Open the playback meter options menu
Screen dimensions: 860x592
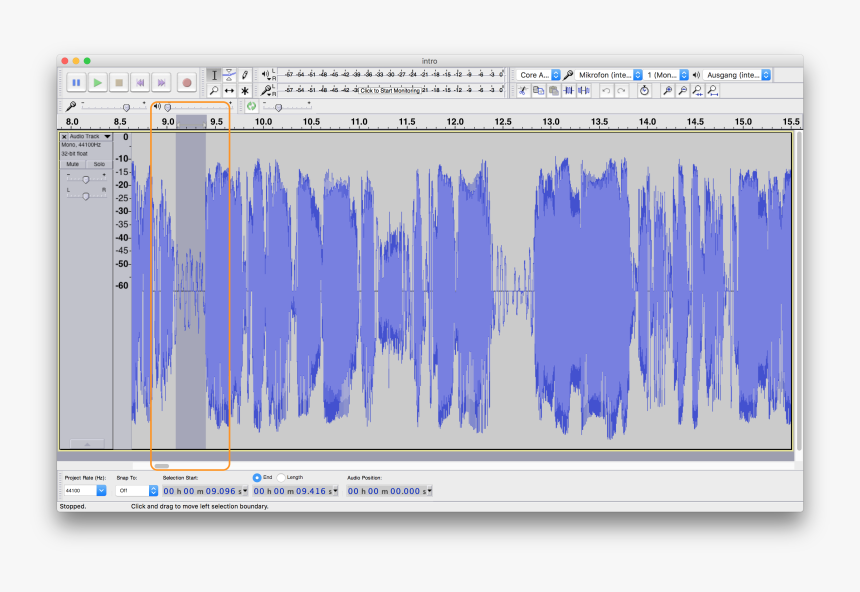point(268,75)
